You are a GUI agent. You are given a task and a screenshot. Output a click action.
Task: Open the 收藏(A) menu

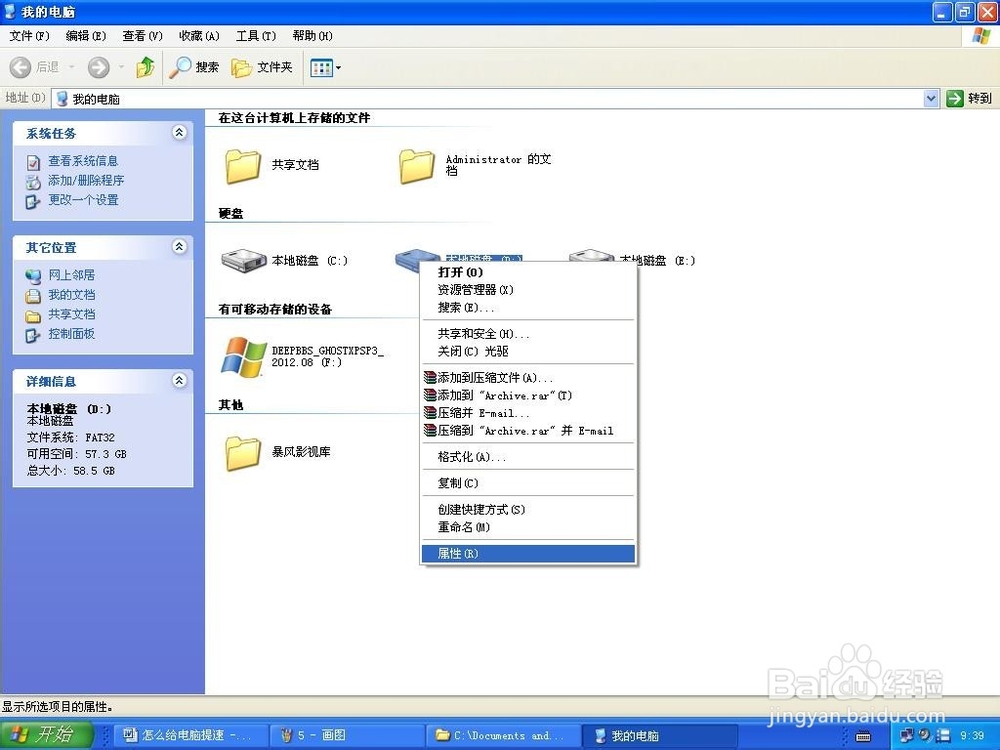pos(199,36)
